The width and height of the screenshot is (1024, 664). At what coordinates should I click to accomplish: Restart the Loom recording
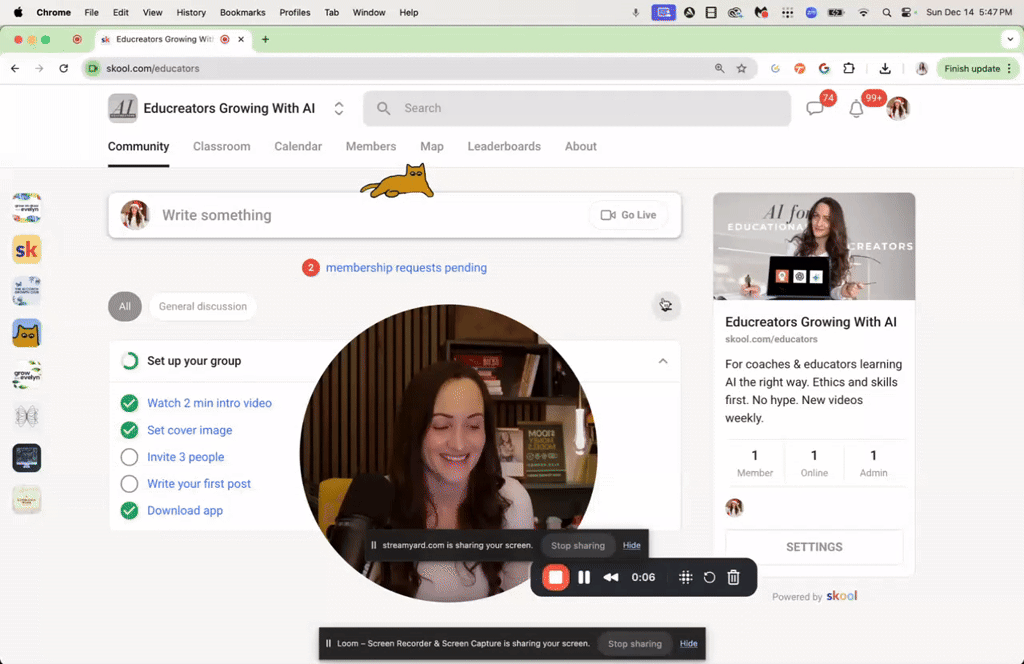pos(709,577)
